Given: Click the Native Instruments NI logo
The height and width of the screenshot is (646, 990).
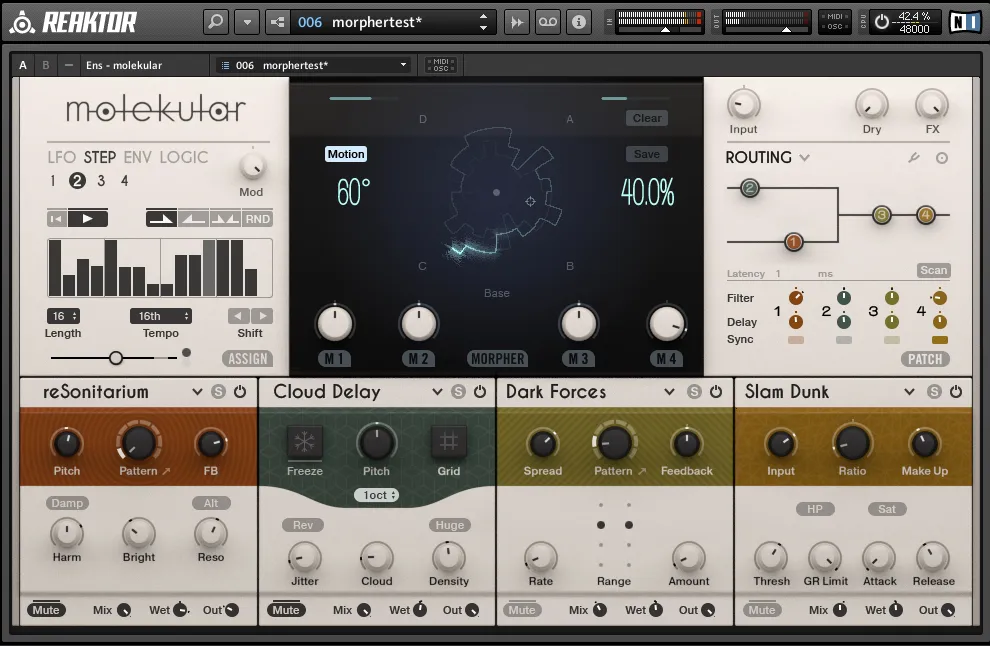Looking at the screenshot, I should 965,22.
